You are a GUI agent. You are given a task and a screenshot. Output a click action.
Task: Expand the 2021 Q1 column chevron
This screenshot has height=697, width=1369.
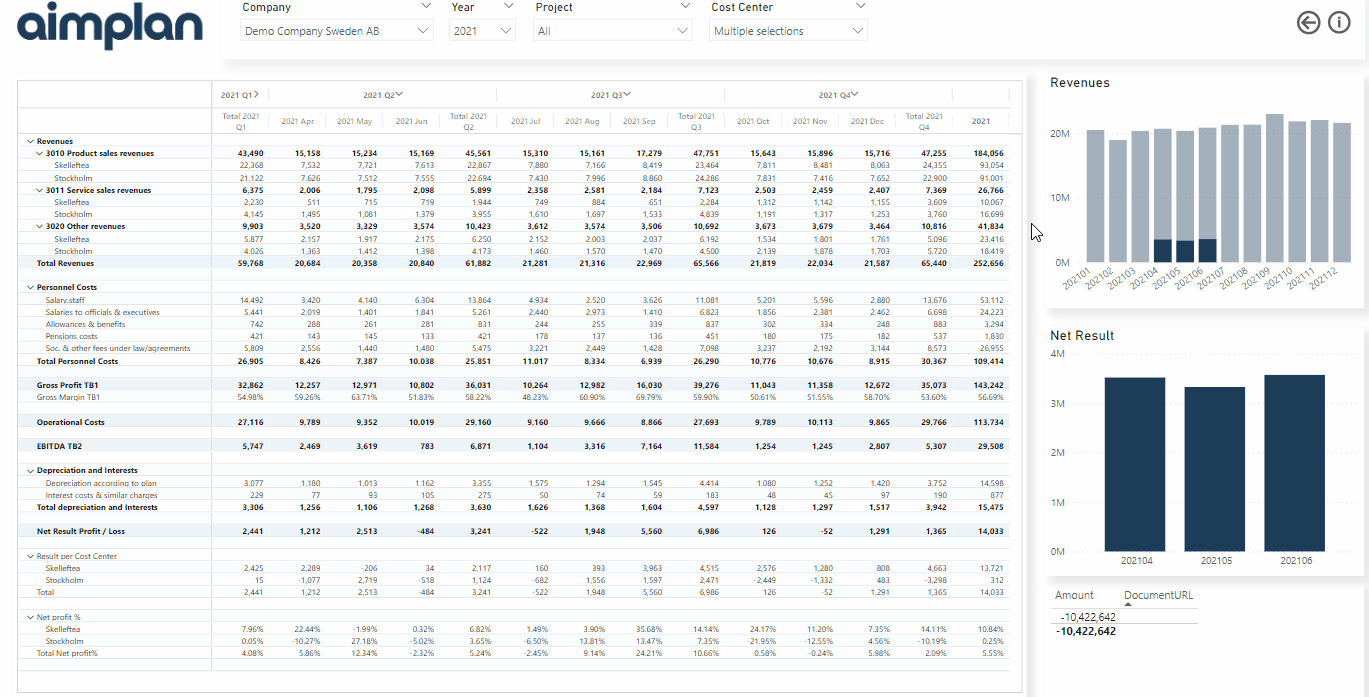click(256, 95)
